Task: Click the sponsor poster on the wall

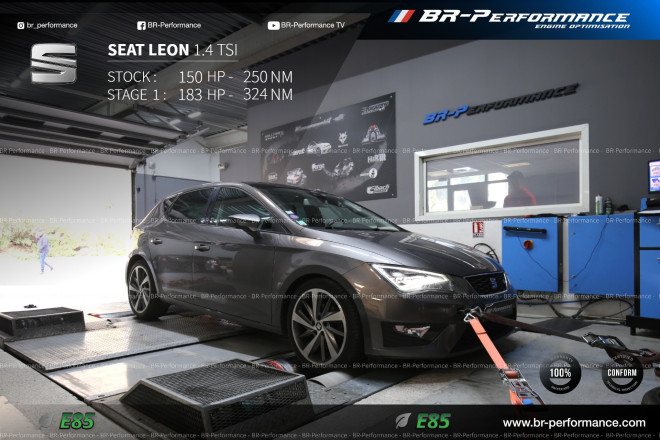Action: pos(328,148)
